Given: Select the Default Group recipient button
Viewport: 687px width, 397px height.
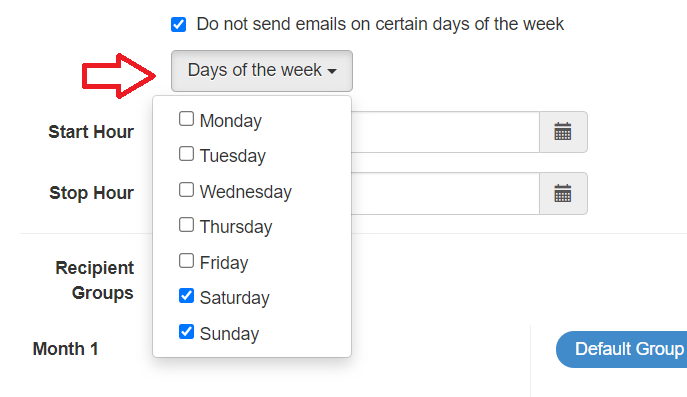Looking at the screenshot, I should (621, 349).
